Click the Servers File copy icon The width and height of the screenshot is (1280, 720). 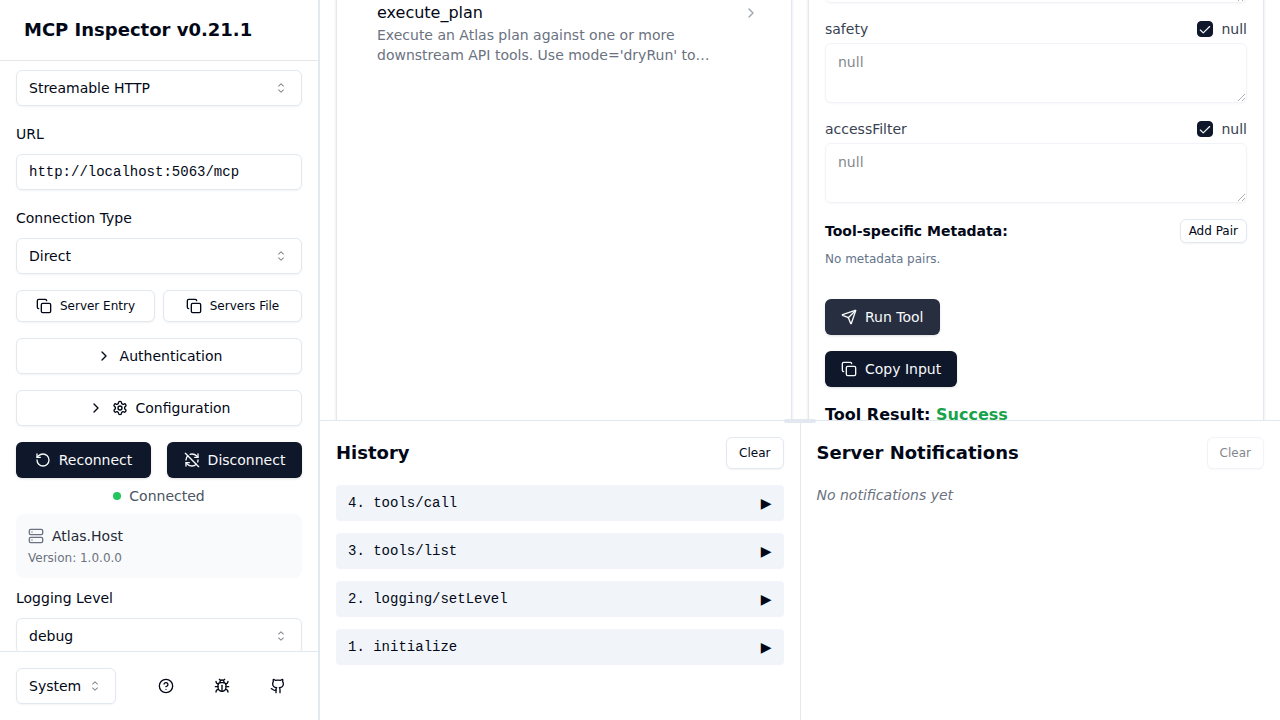[x=193, y=306]
